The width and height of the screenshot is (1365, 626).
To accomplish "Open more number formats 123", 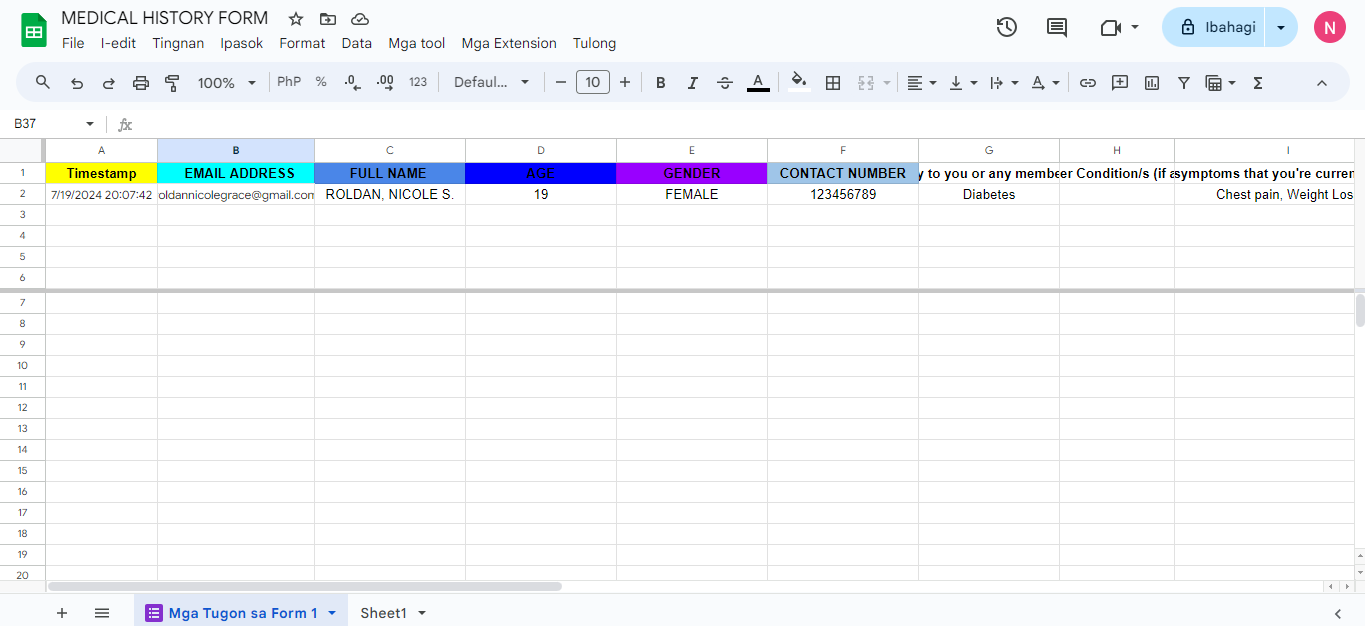I will (x=418, y=82).
